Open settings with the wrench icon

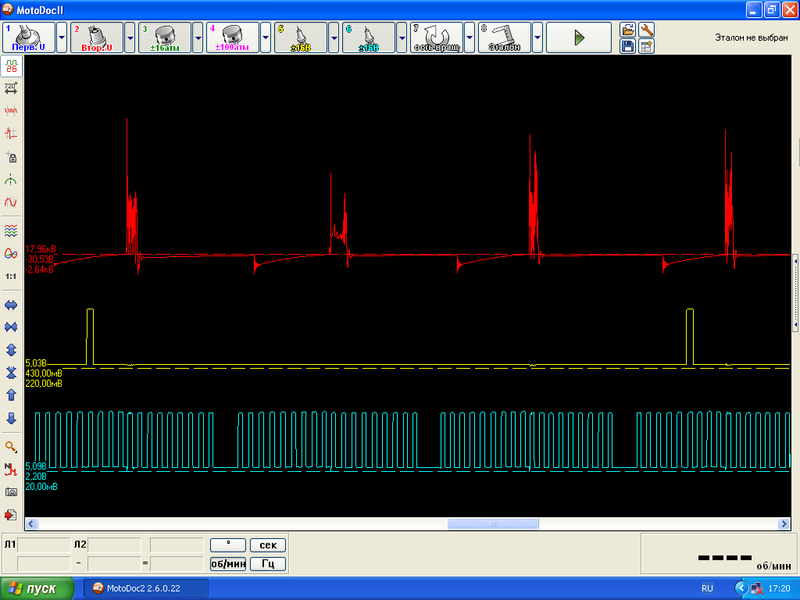pos(646,30)
